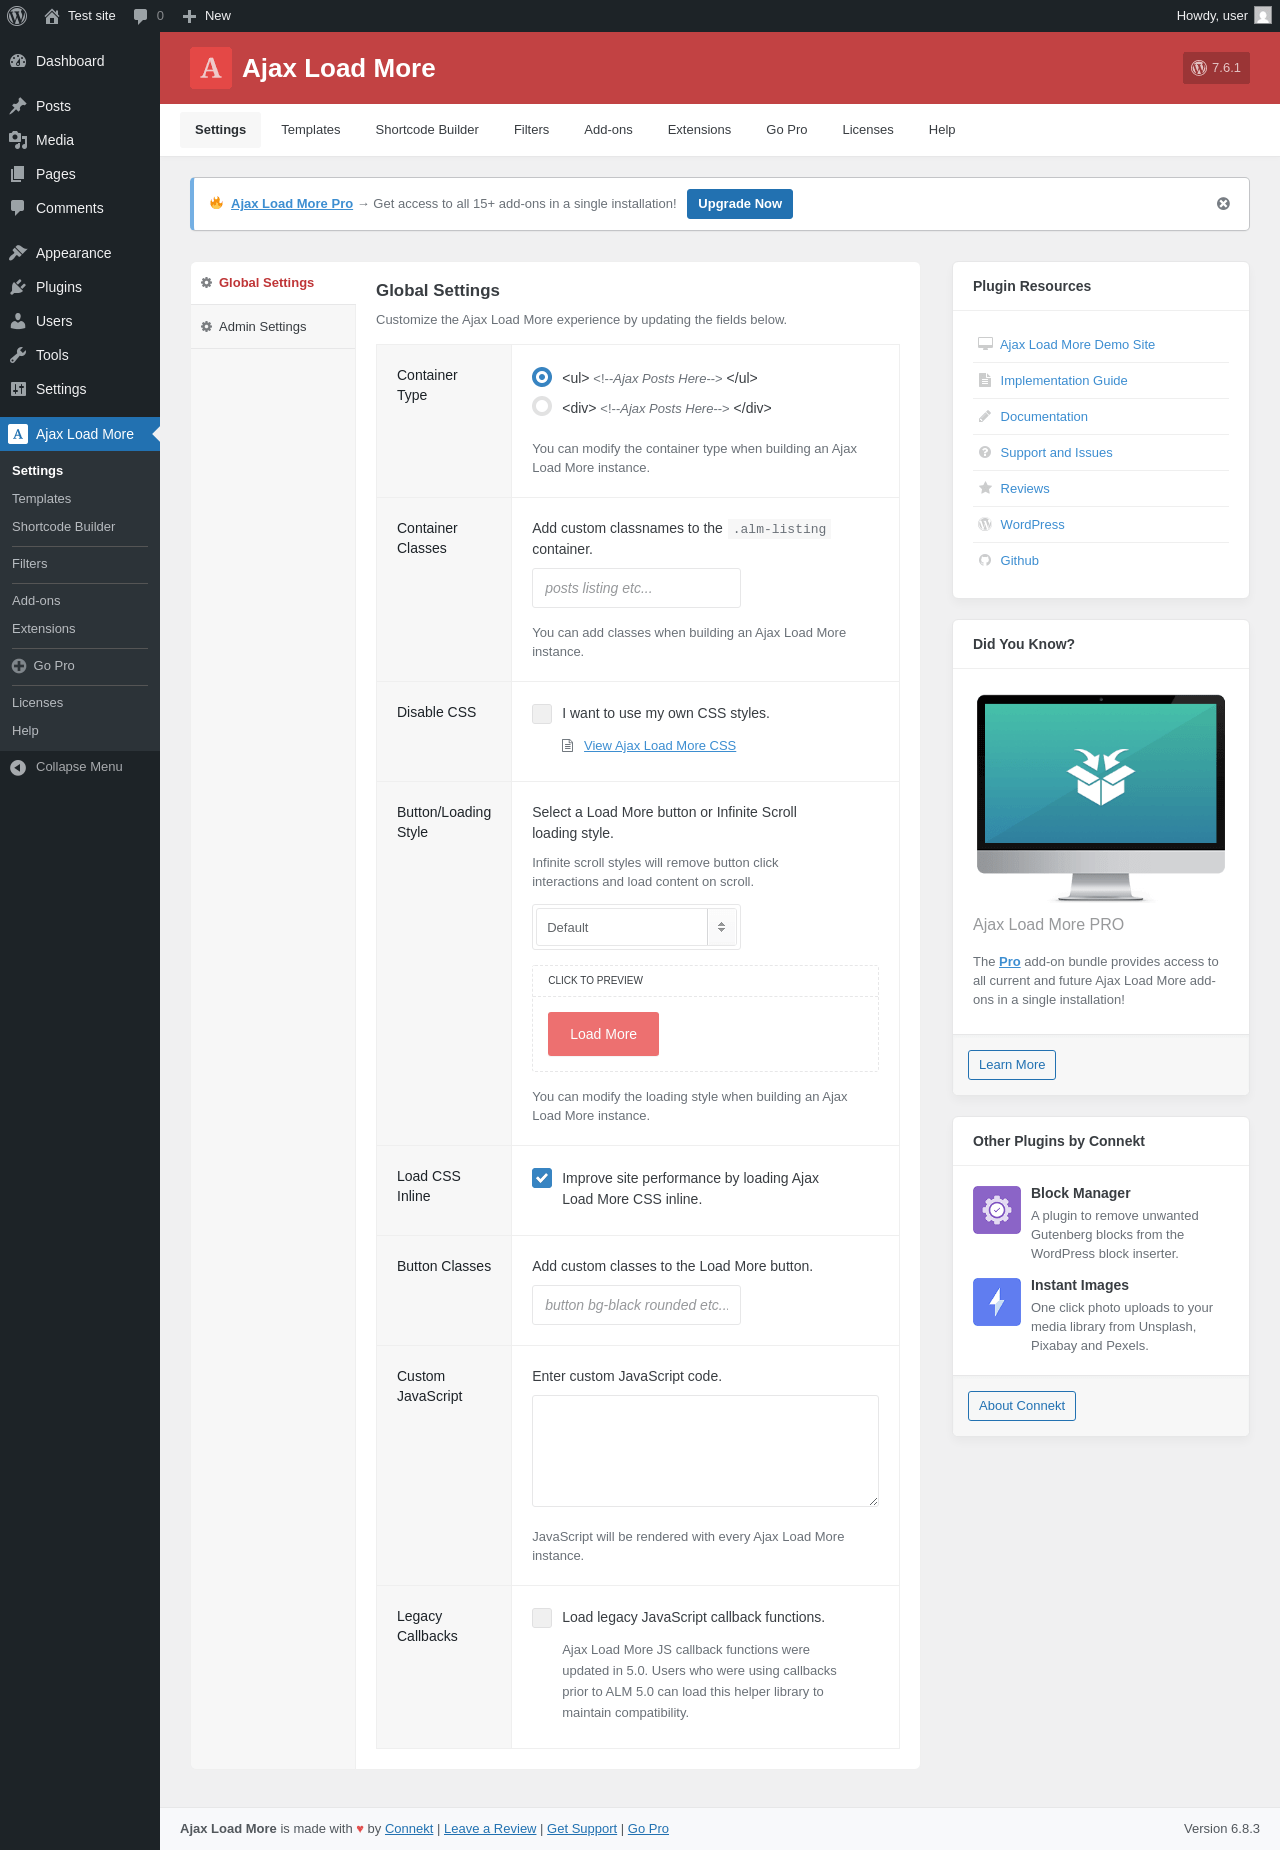Screen dimensions: 1280x1850
Task: Open the user avatar in admin bar
Action: (x=1263, y=16)
